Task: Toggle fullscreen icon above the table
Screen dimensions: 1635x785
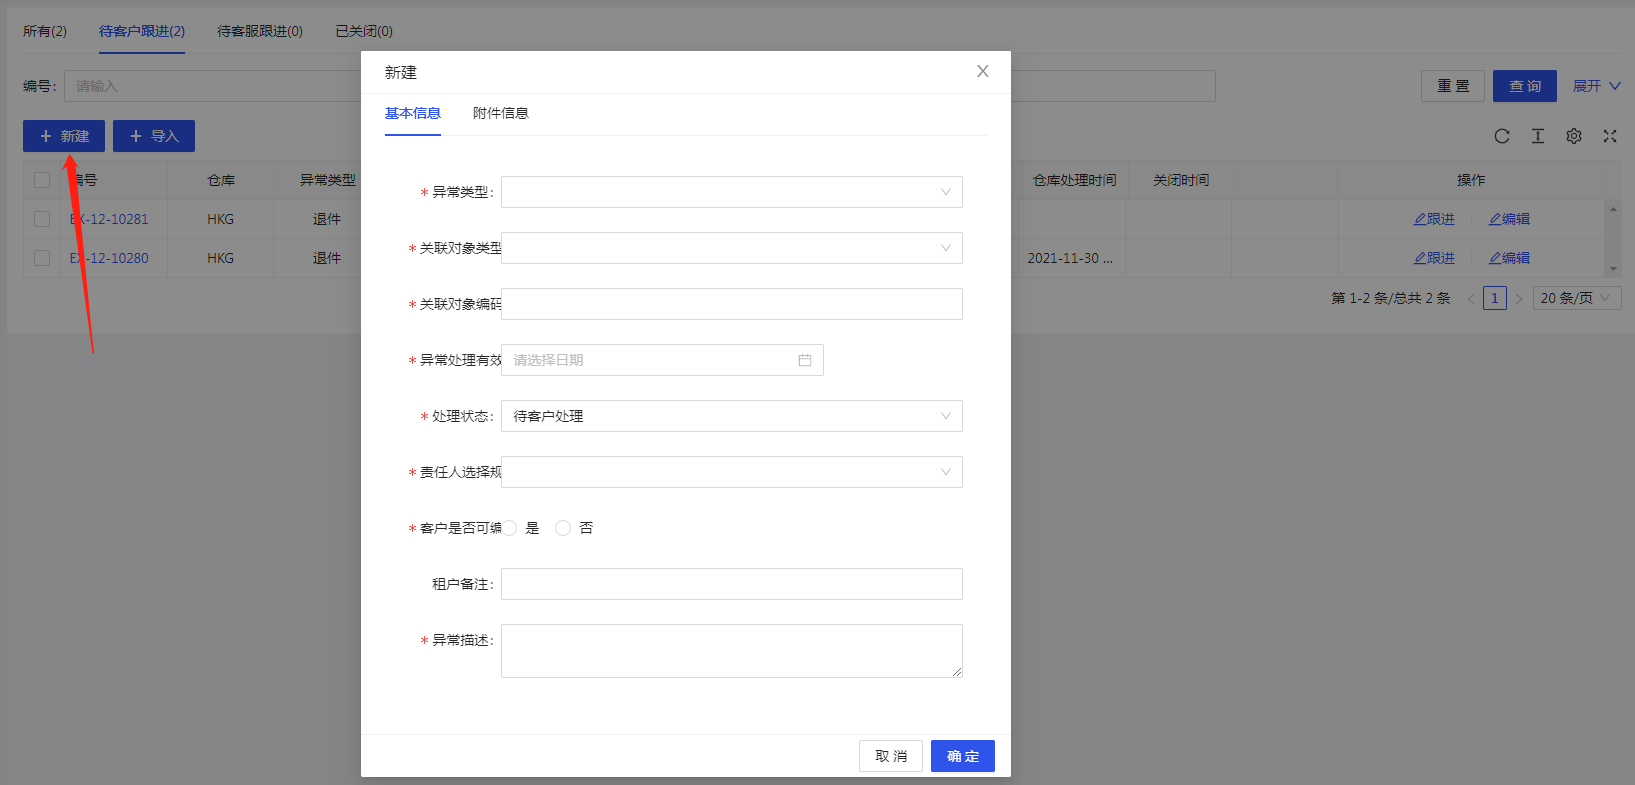Action: [1610, 136]
